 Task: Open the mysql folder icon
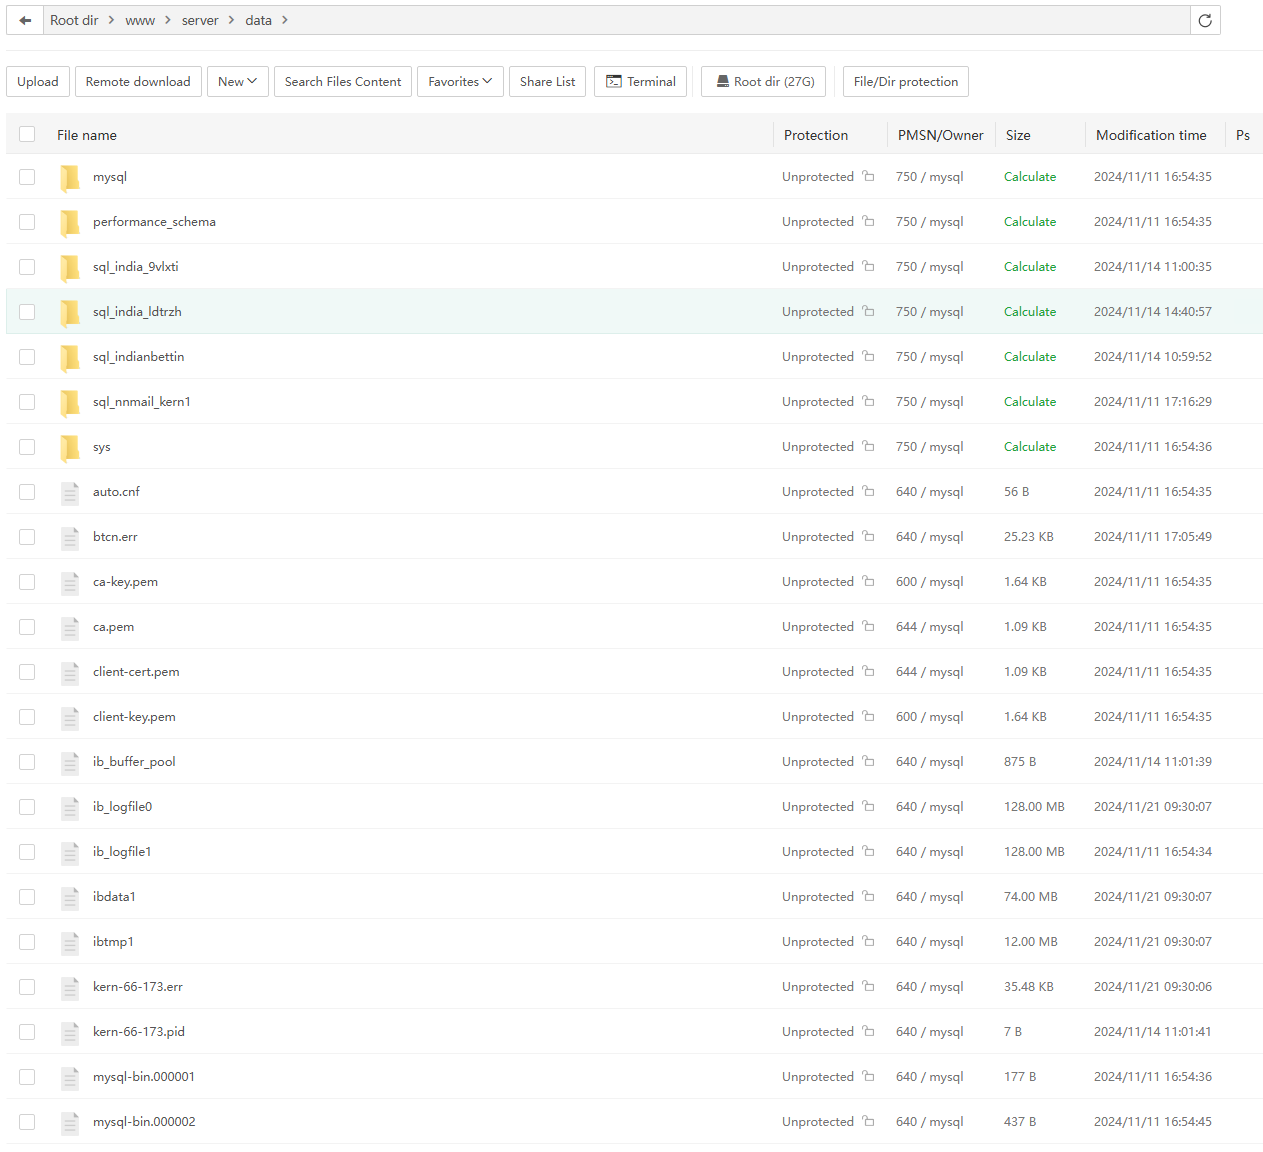point(70,177)
